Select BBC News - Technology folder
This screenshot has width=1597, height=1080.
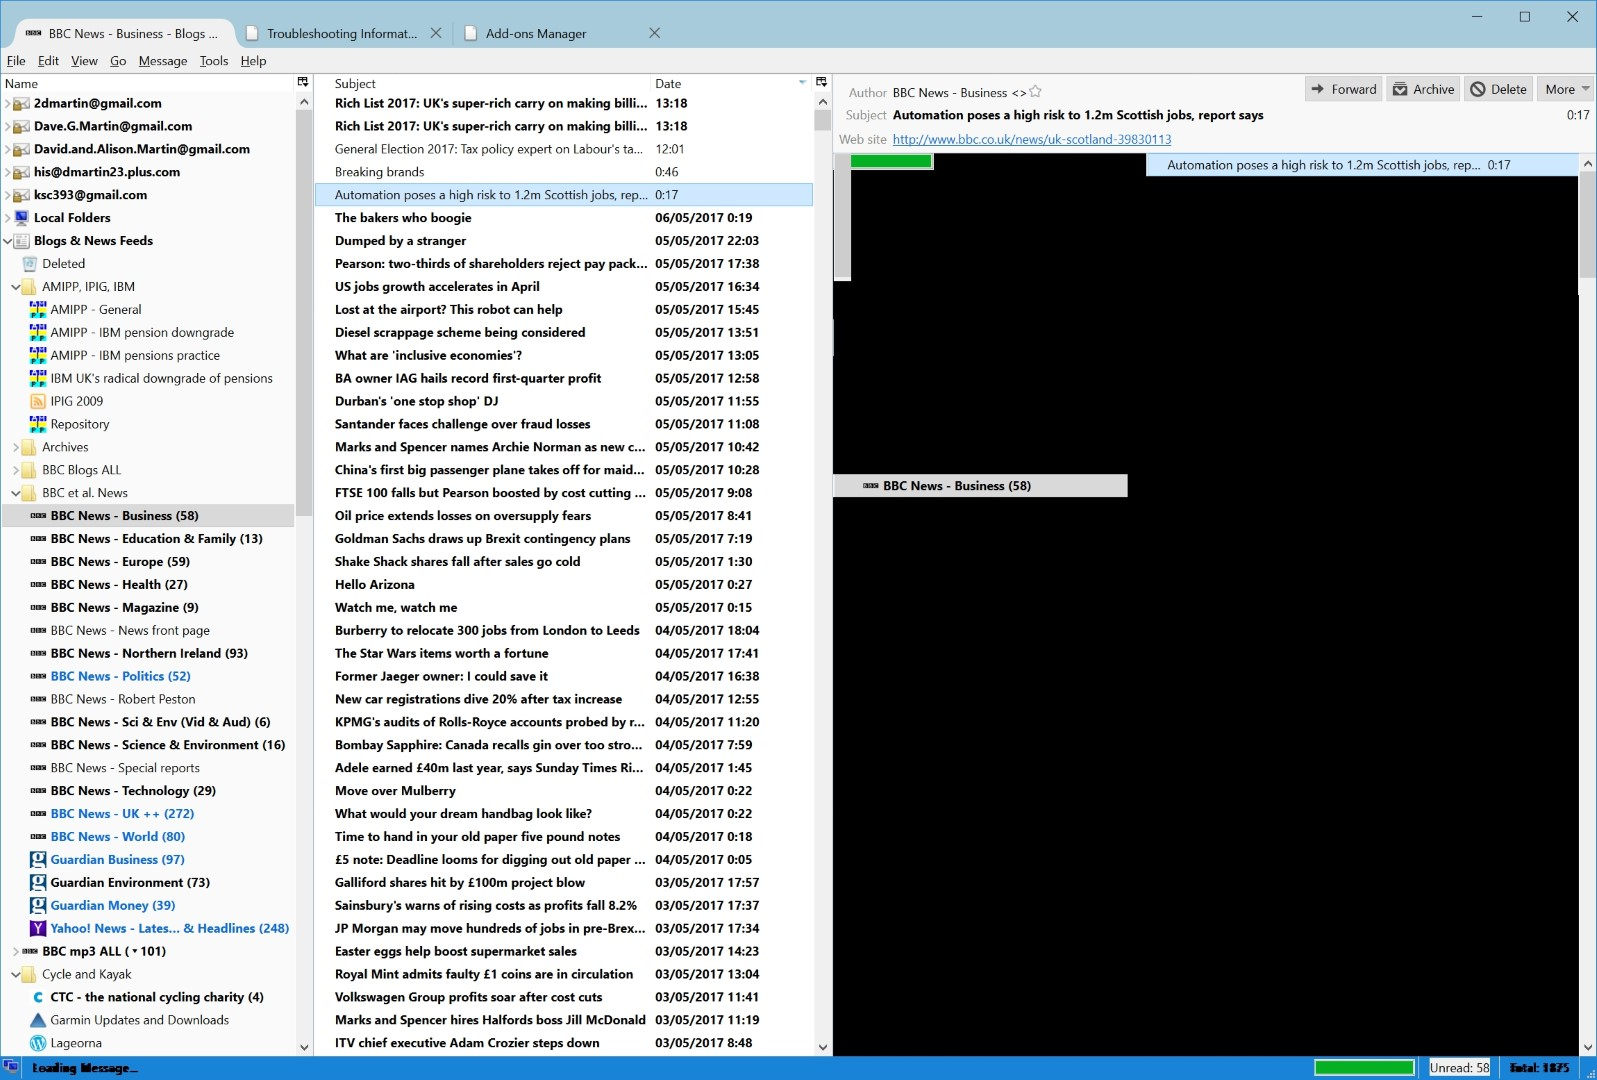(133, 790)
